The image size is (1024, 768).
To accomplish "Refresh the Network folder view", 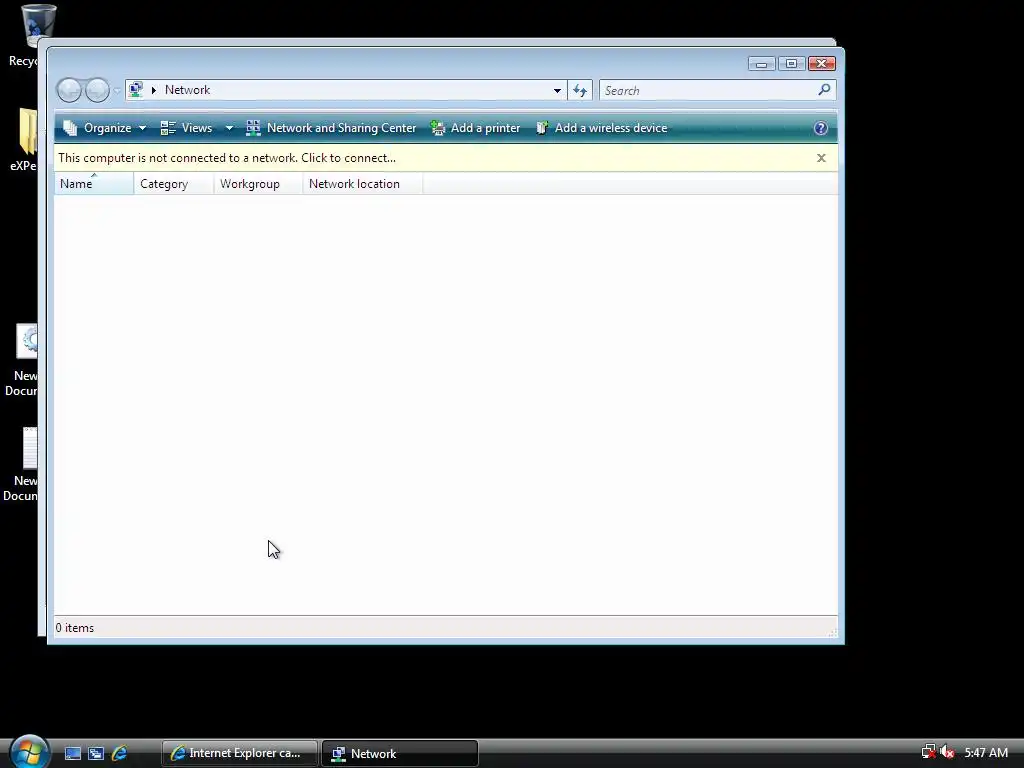I will (580, 90).
